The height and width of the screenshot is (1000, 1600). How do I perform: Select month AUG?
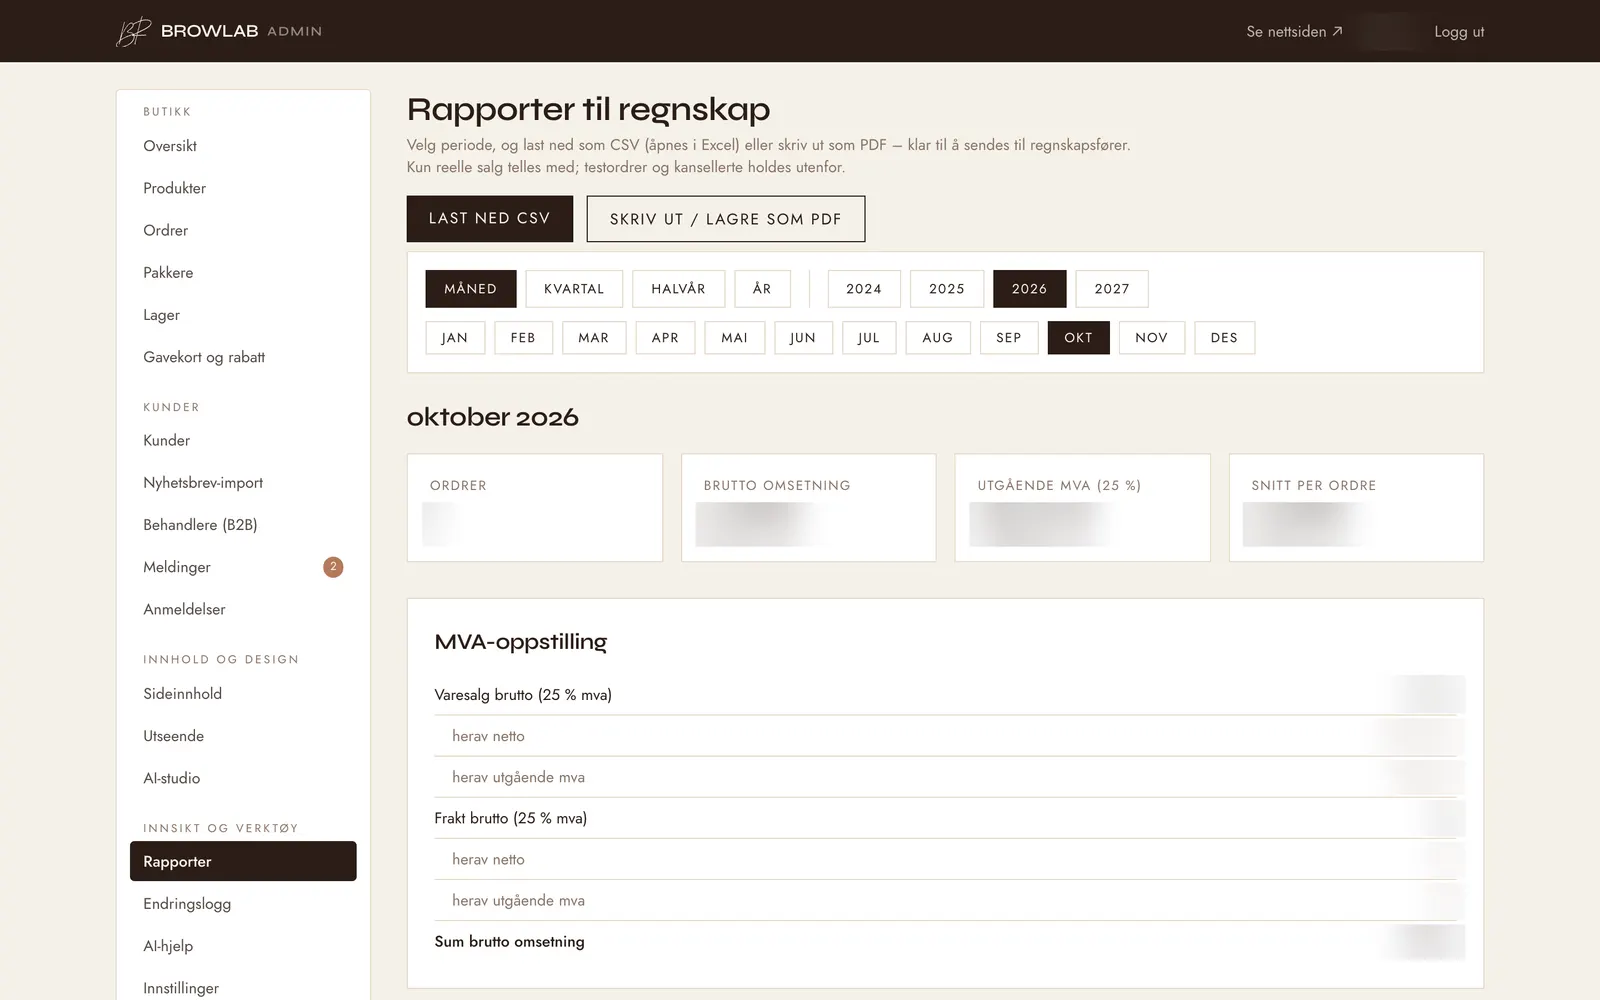tap(938, 338)
